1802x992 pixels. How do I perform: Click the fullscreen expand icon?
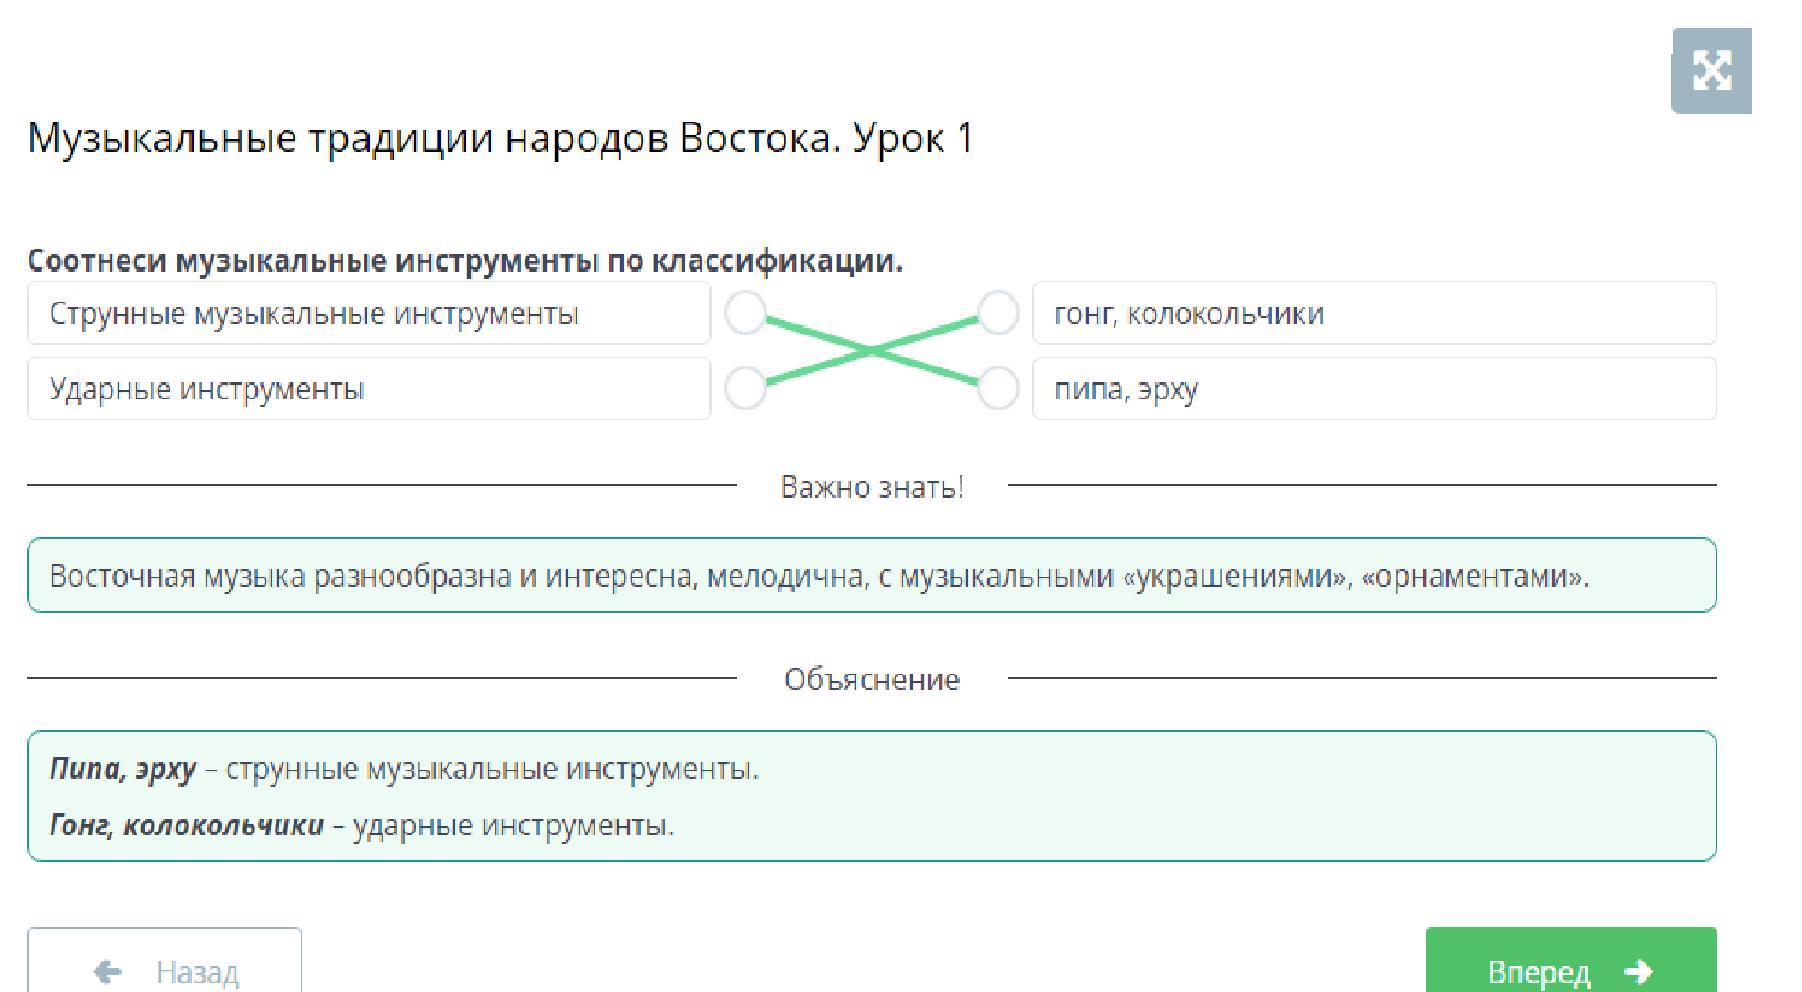1711,71
